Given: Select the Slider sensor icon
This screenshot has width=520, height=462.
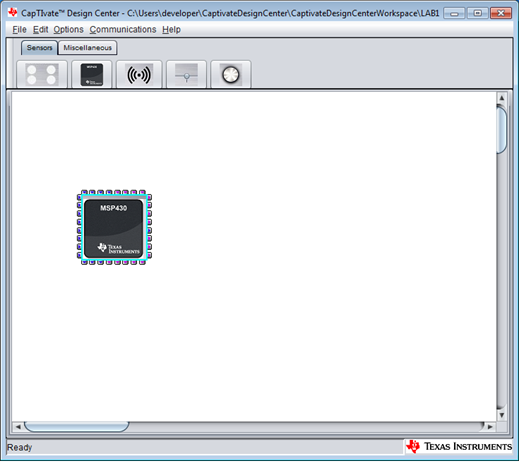Looking at the screenshot, I should [x=186, y=74].
